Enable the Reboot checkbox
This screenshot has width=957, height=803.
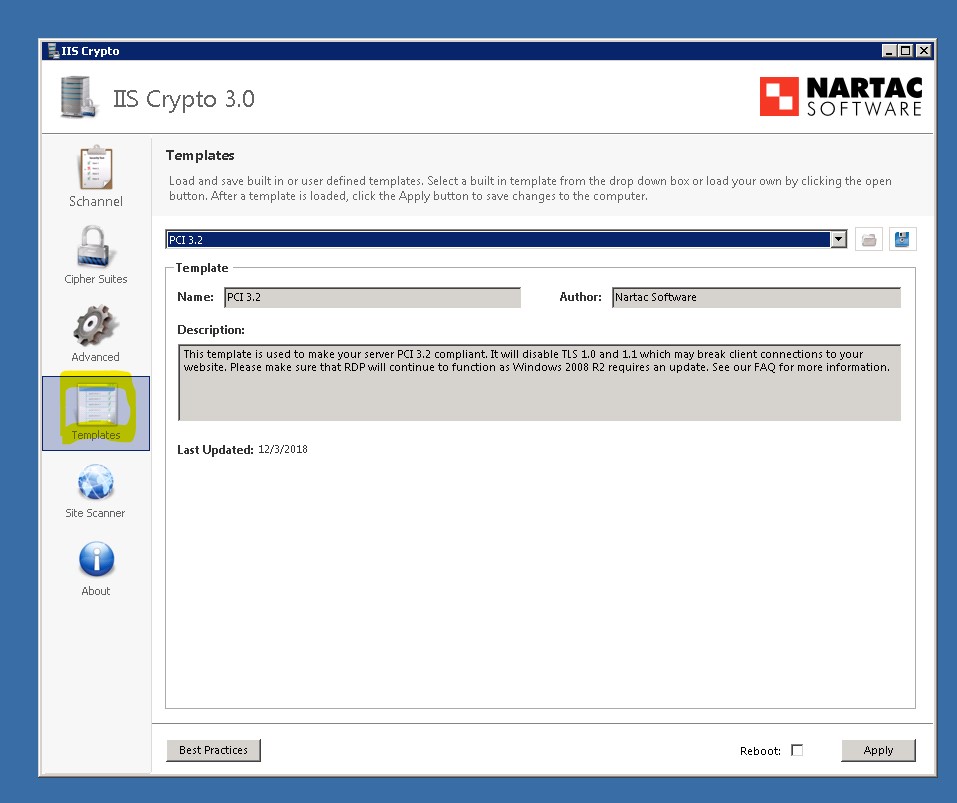coord(797,750)
